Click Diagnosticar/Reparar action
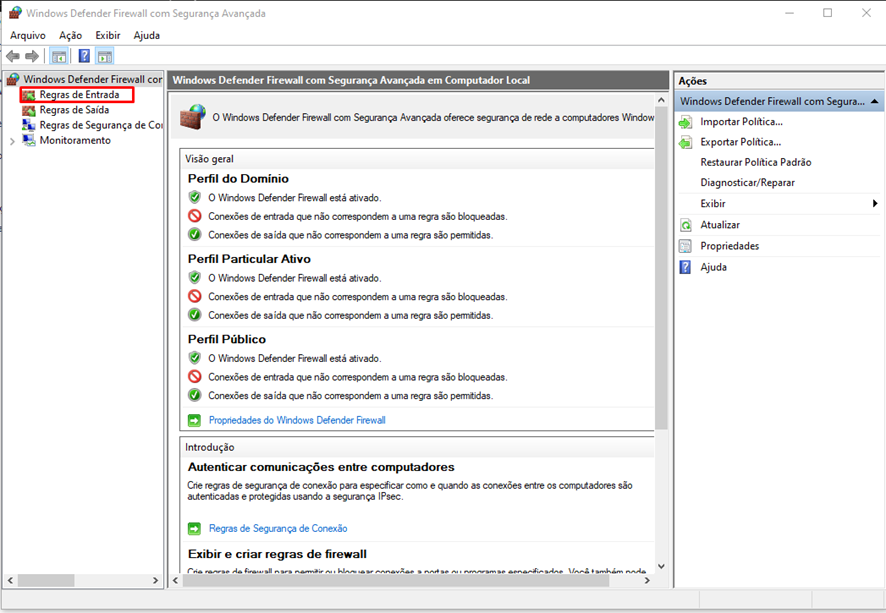This screenshot has width=886, height=613. pyautogui.click(x=748, y=182)
